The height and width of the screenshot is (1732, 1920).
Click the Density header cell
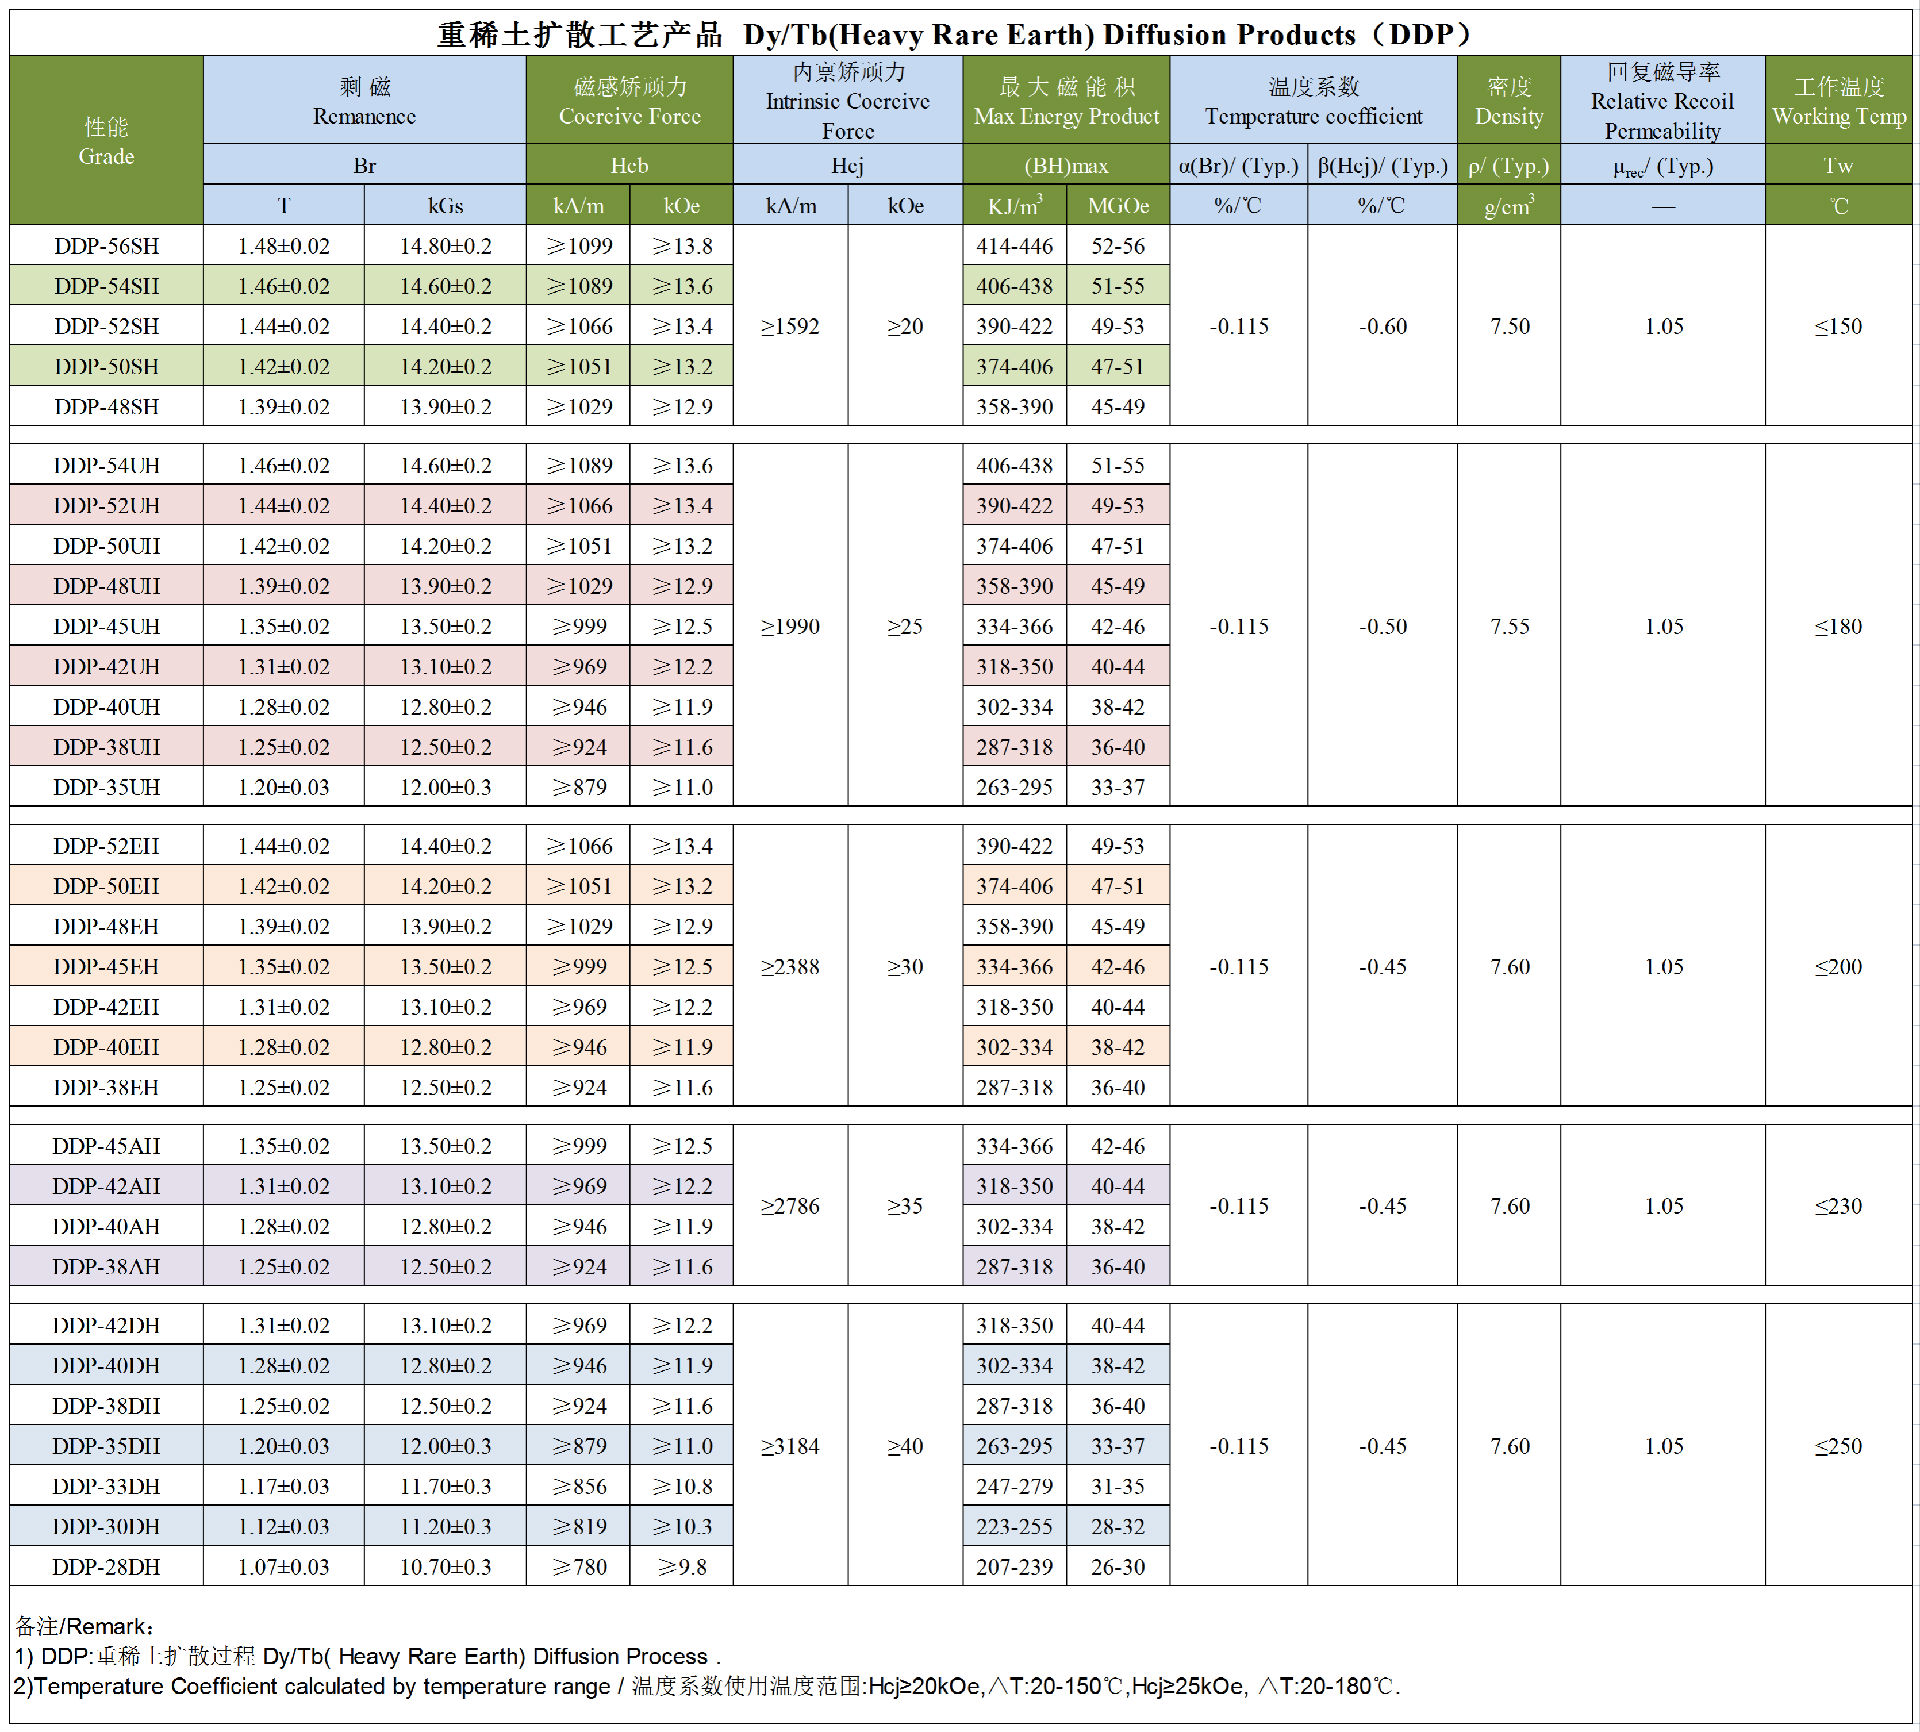tap(1508, 101)
